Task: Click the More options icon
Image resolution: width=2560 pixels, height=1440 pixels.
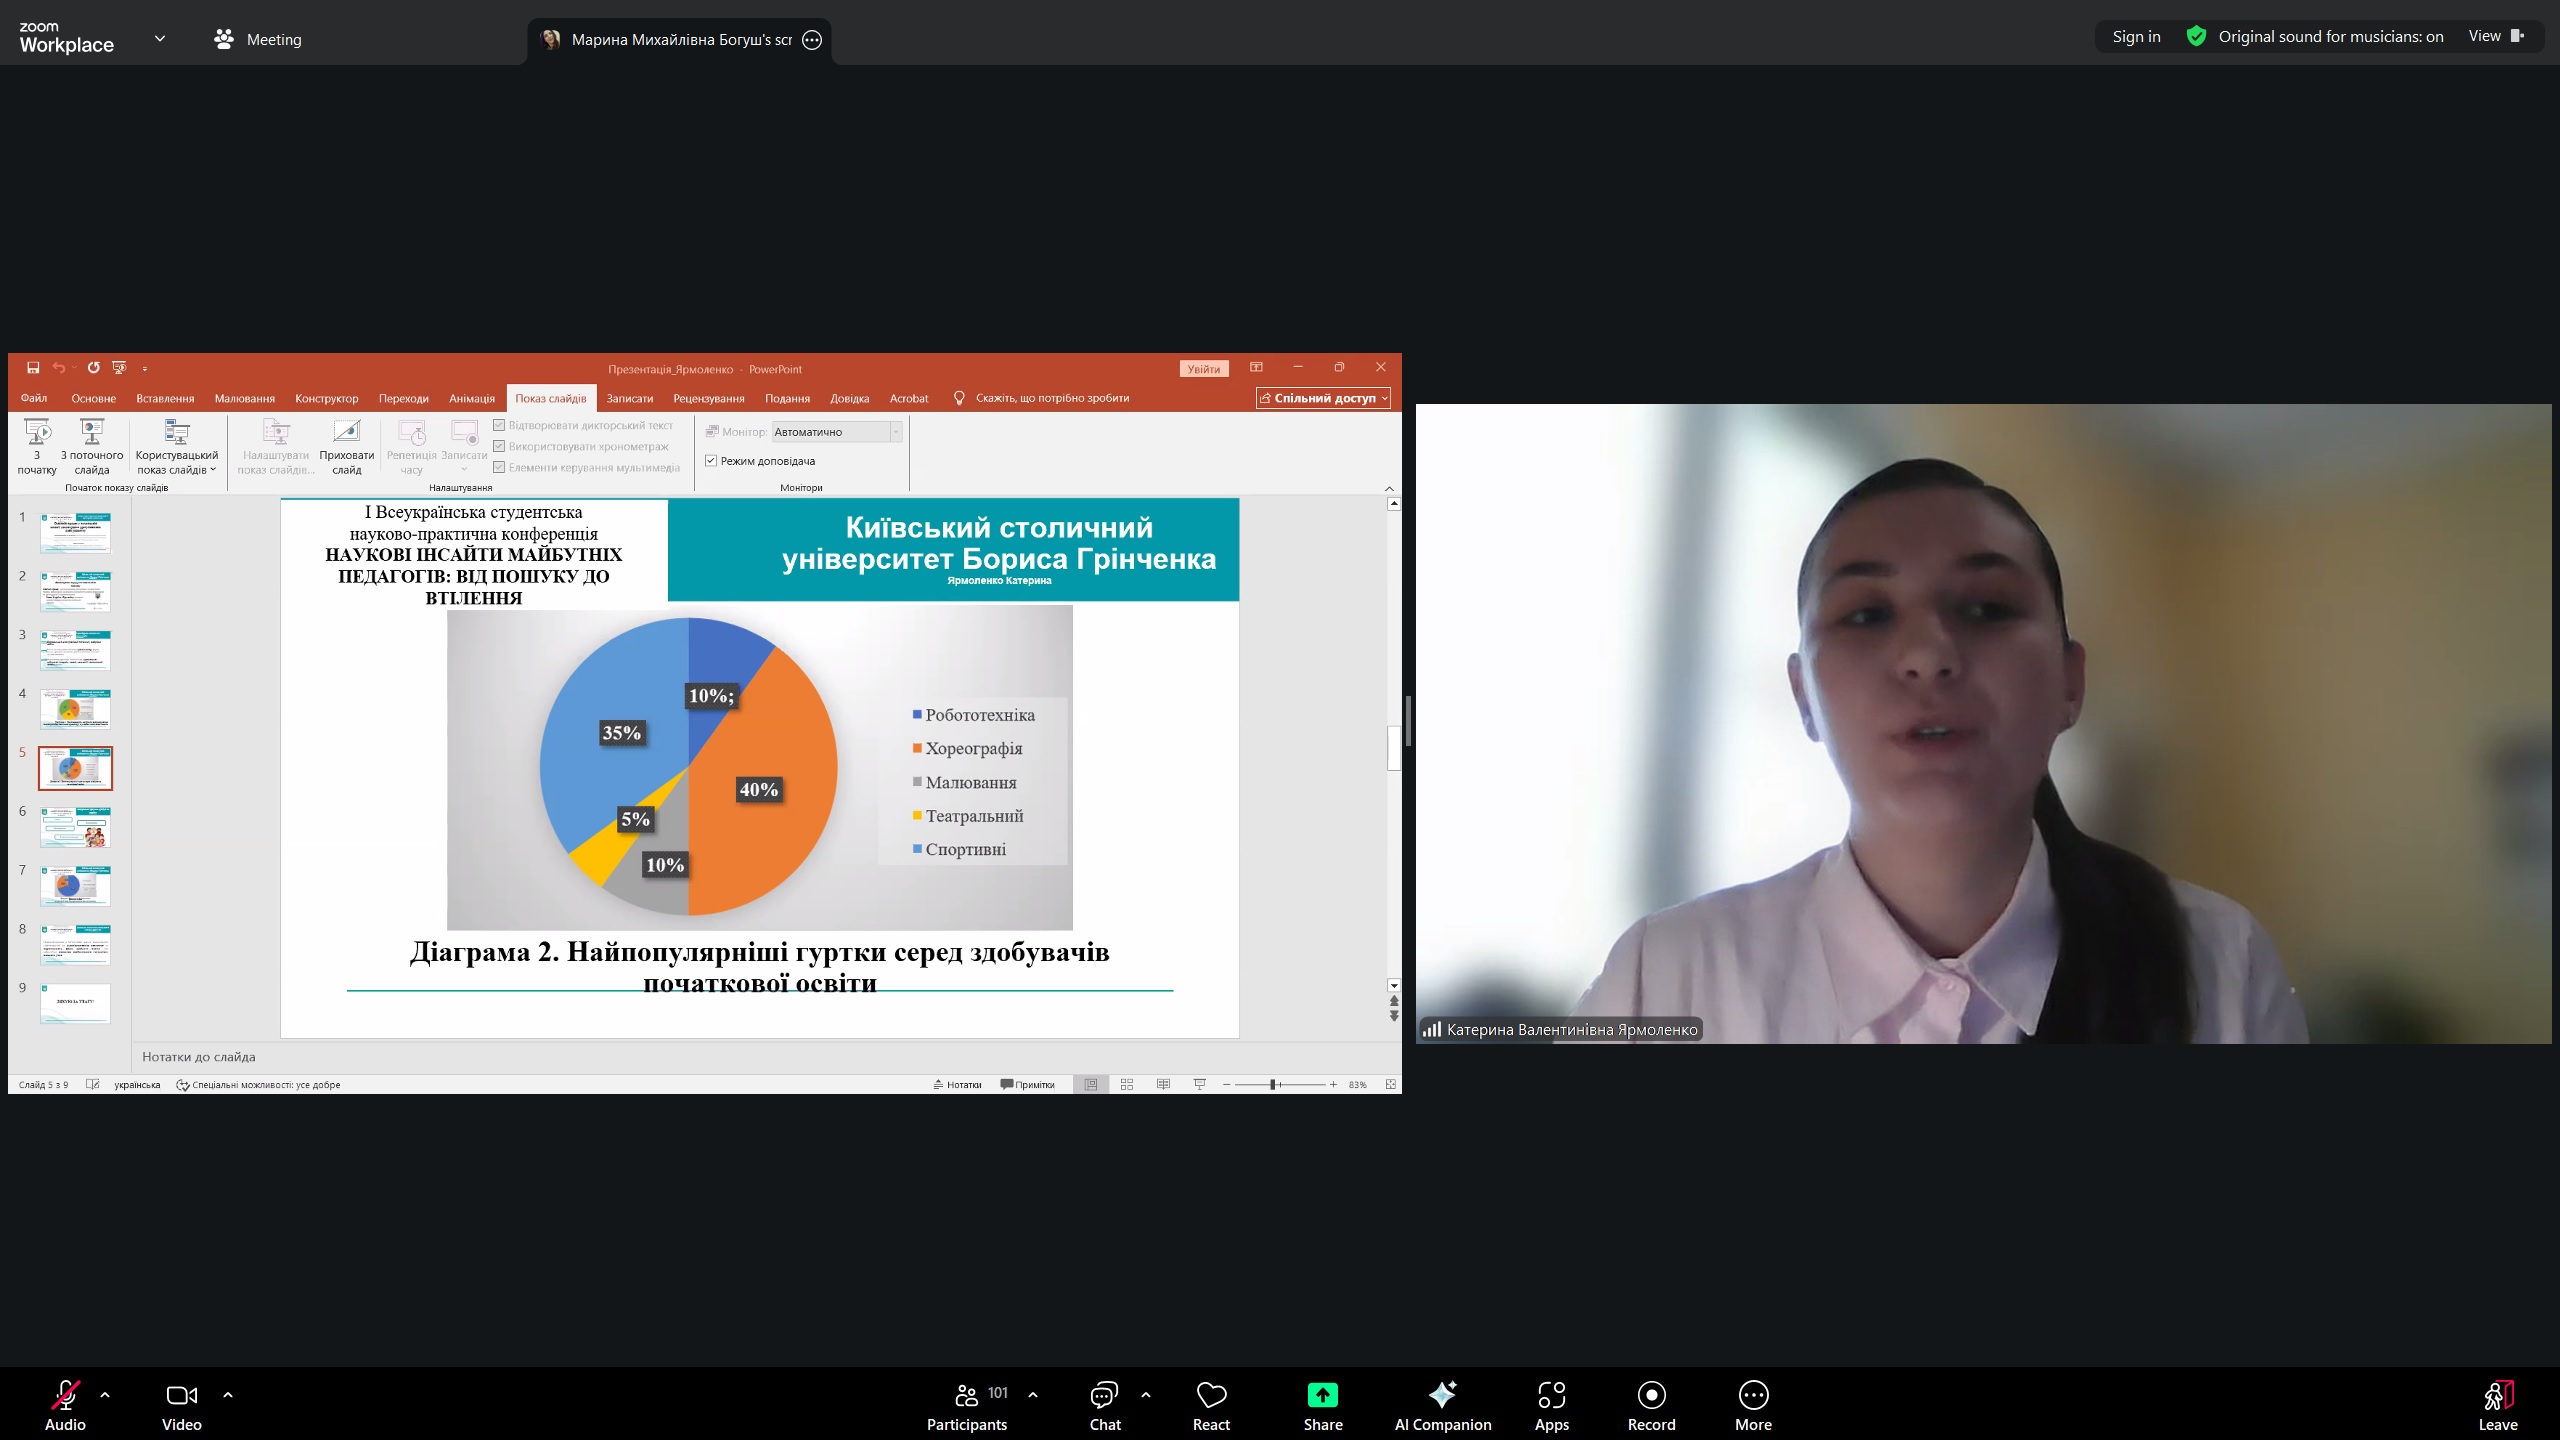Action: (1753, 1395)
